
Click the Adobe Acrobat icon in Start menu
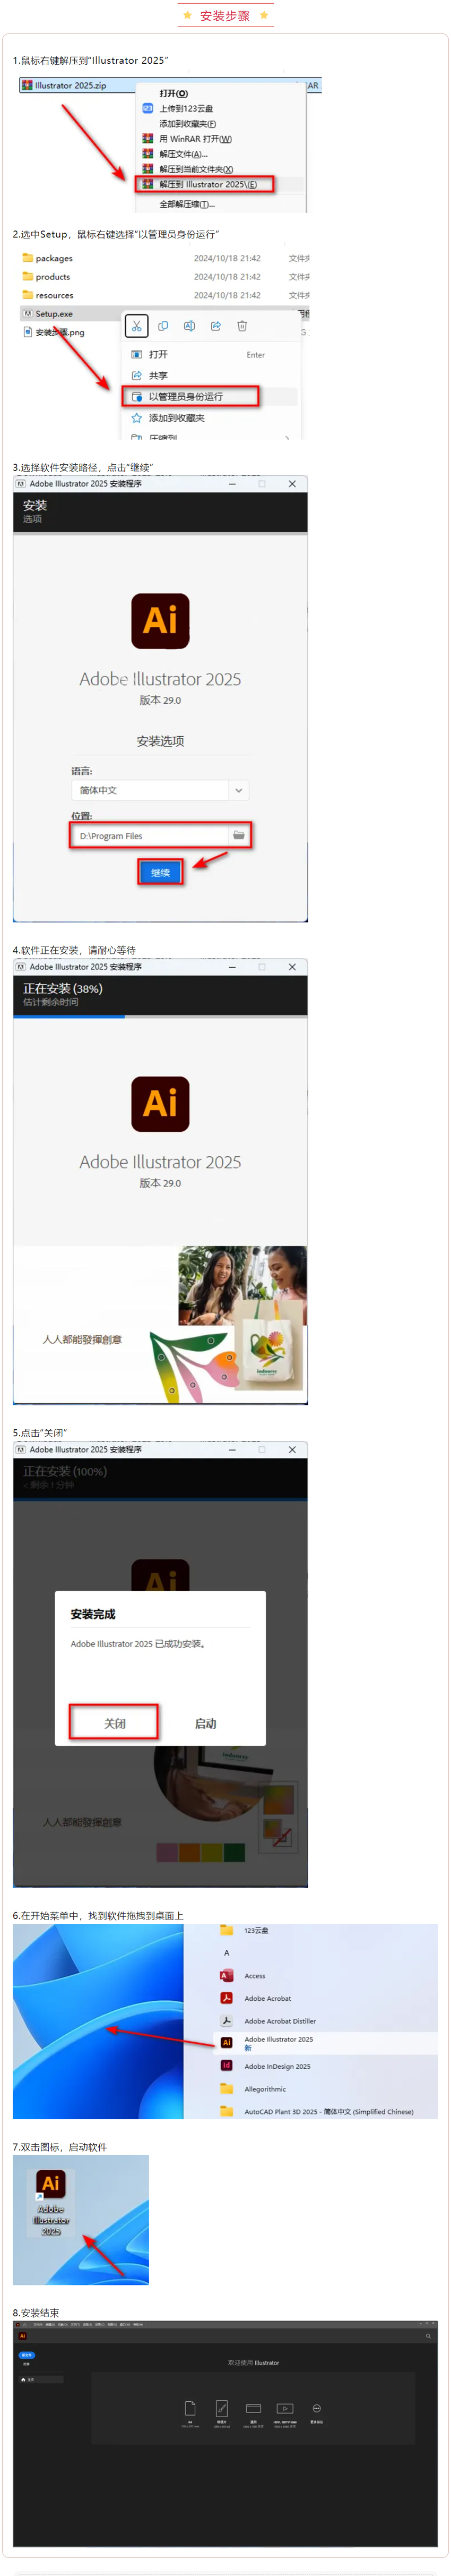(x=226, y=1997)
